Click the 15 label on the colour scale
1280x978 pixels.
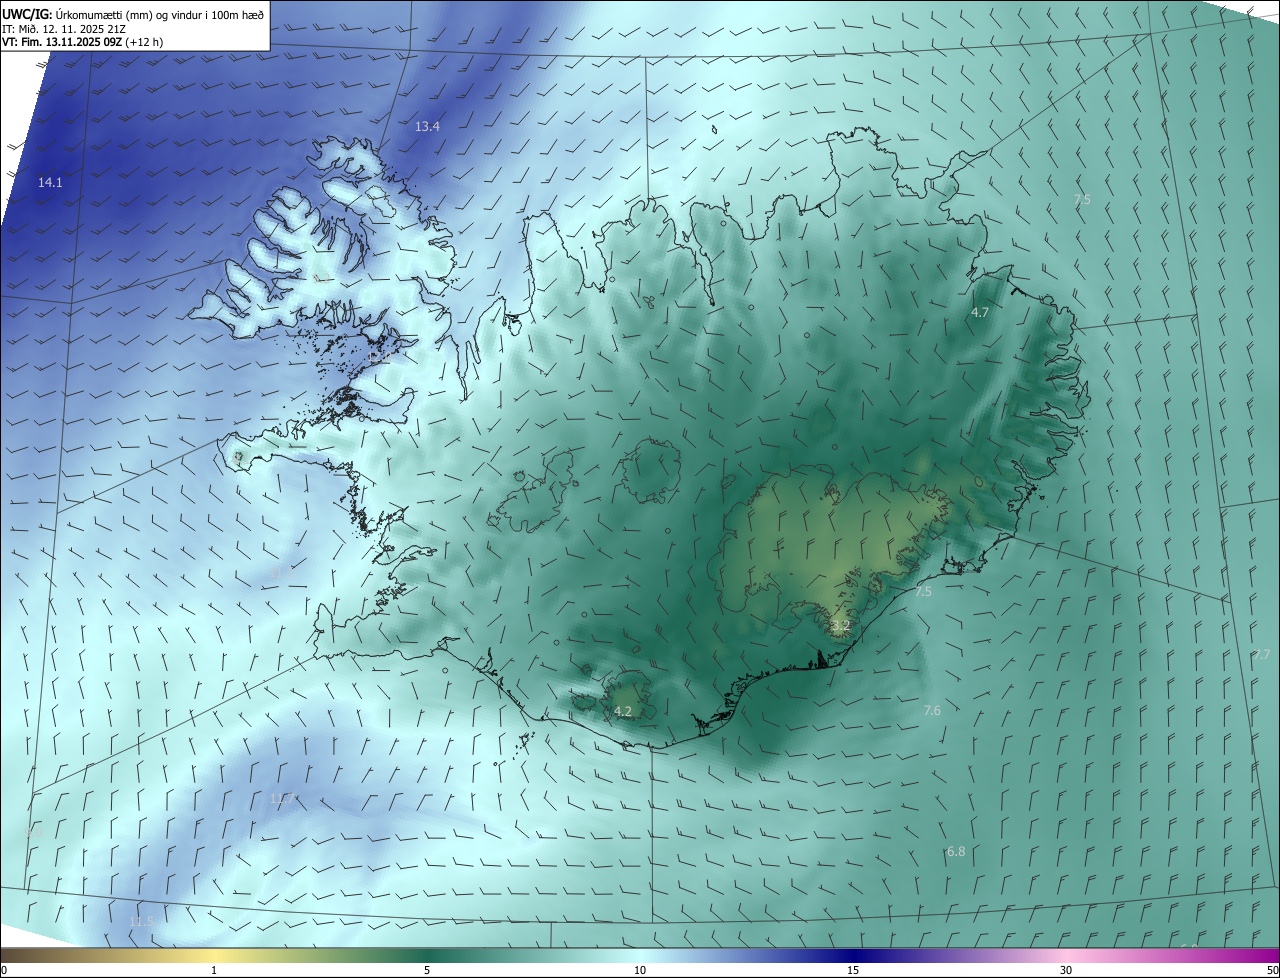853,971
